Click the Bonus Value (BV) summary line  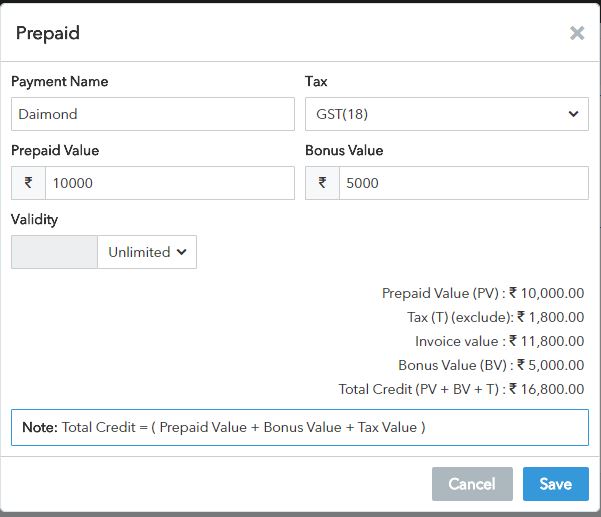[x=491, y=365]
